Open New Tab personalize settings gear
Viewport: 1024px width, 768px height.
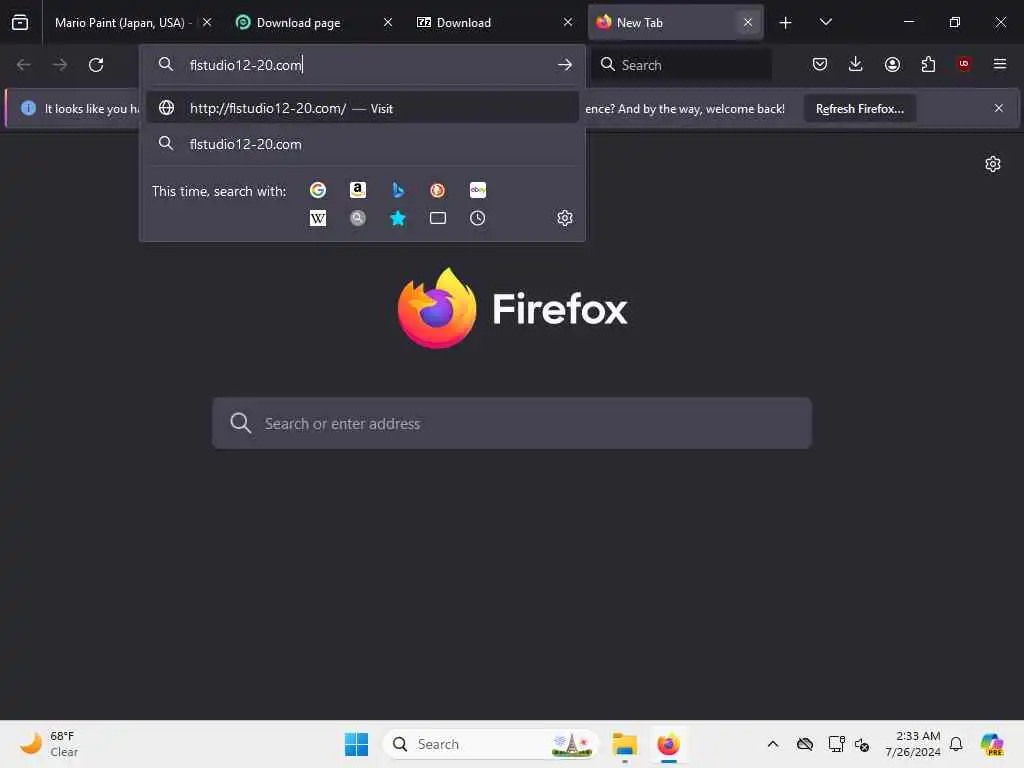(993, 164)
